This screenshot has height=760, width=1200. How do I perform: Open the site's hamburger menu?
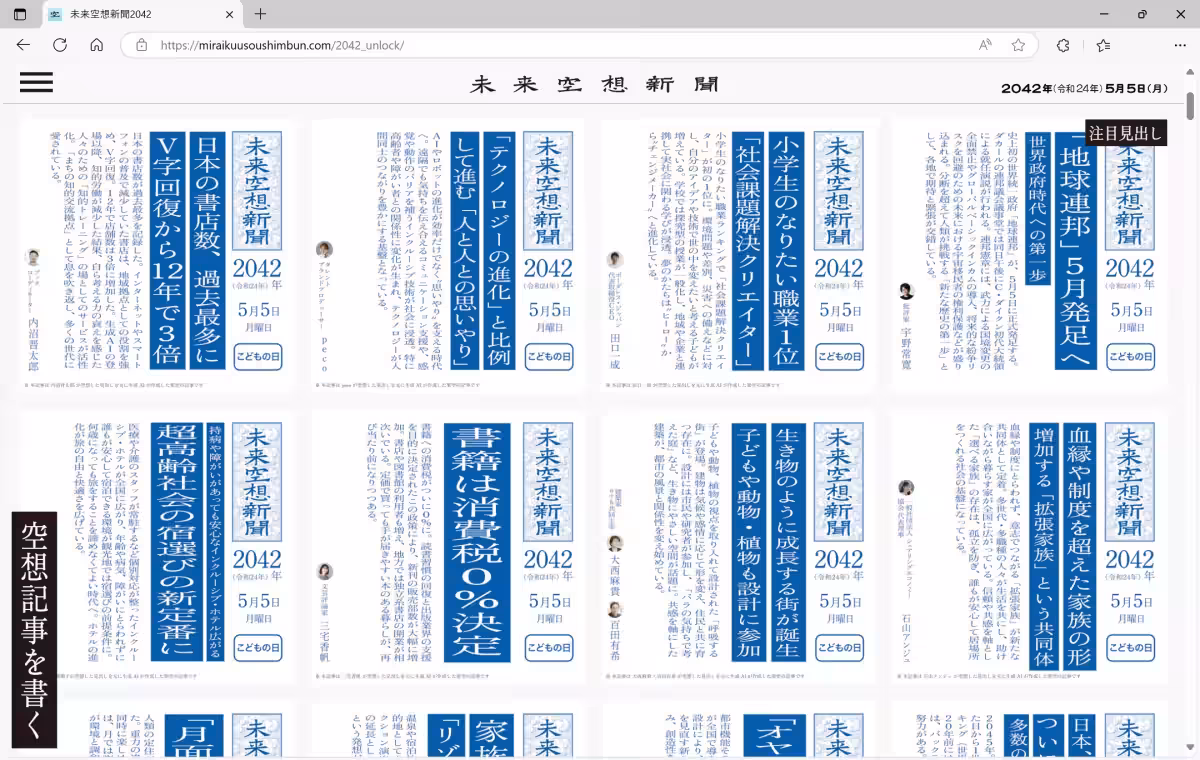[36, 82]
